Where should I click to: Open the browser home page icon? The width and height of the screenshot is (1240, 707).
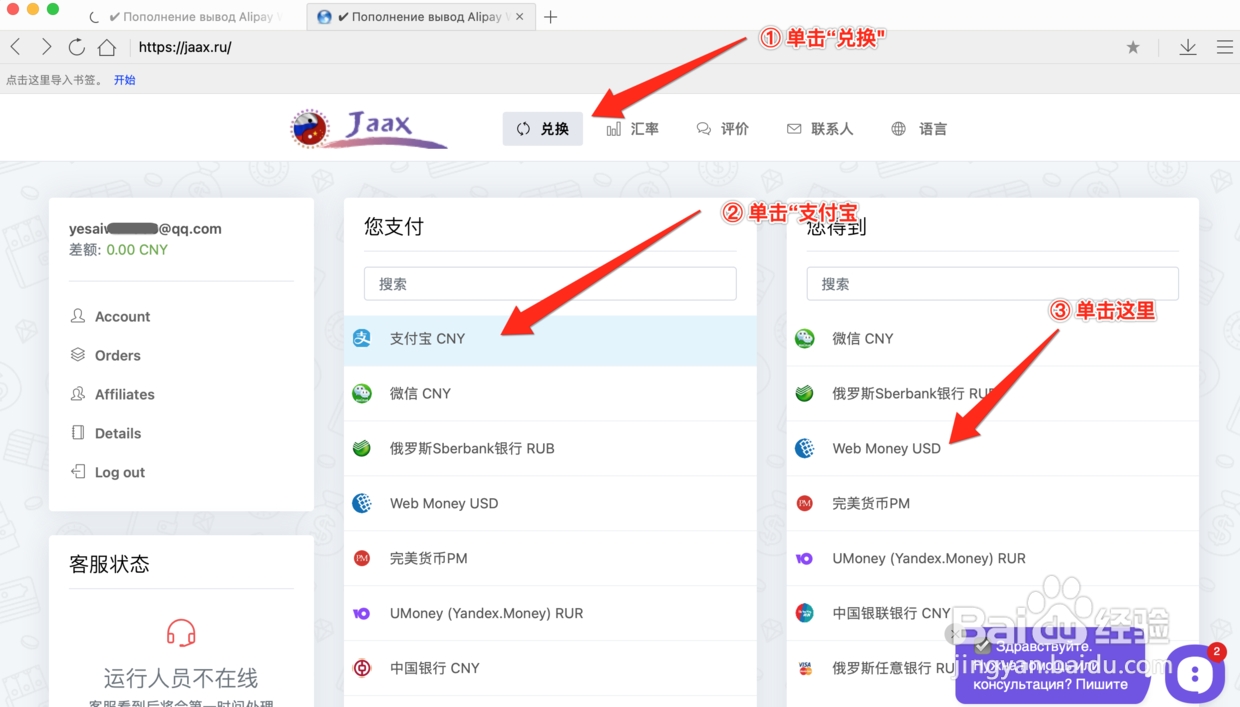coord(107,47)
